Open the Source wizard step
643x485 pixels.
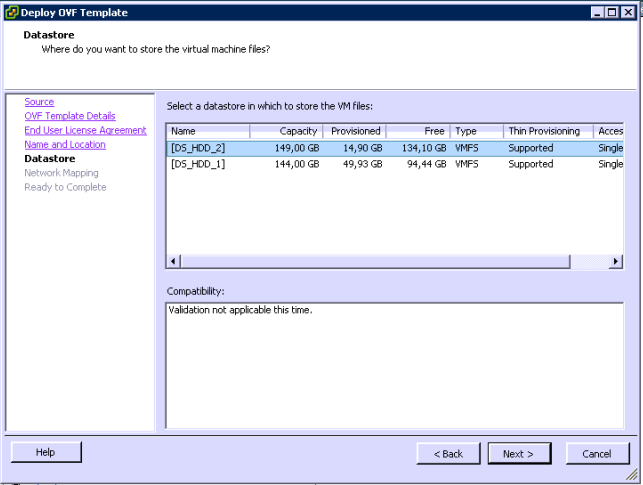pos(39,102)
